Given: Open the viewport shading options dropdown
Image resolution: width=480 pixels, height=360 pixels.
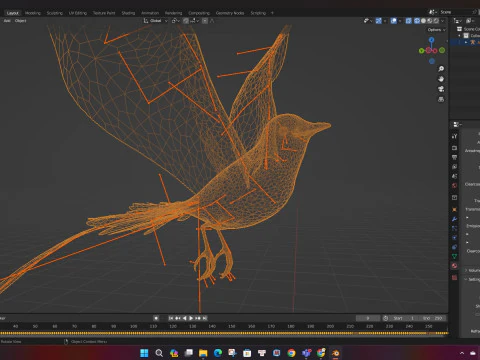Looking at the screenshot, I should 443,21.
